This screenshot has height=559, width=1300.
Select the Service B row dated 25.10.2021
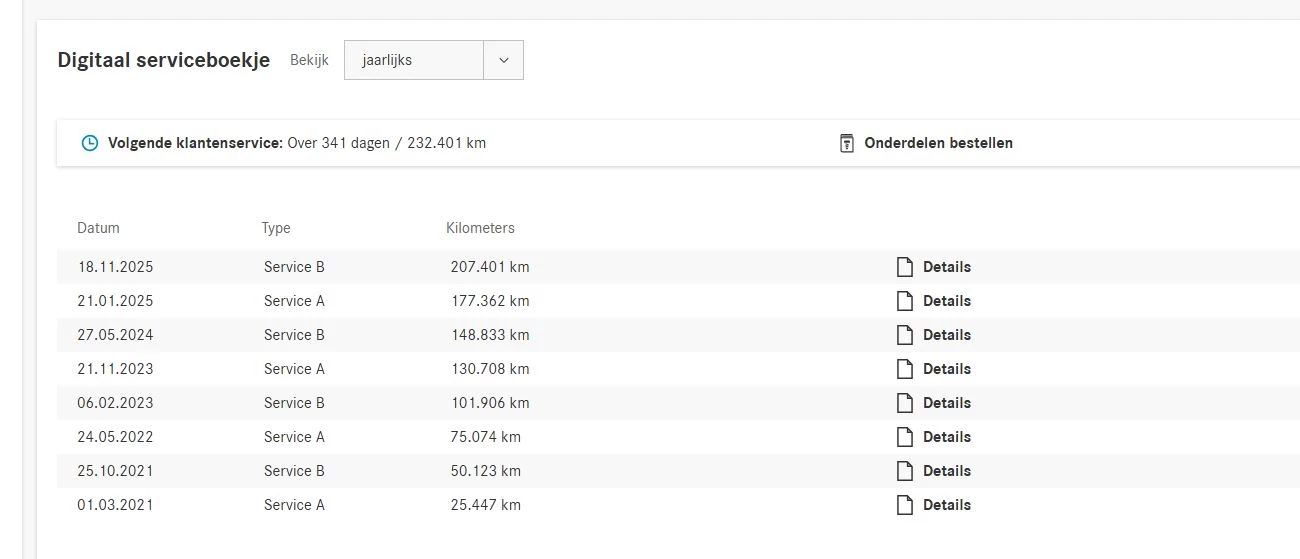pyautogui.click(x=294, y=471)
